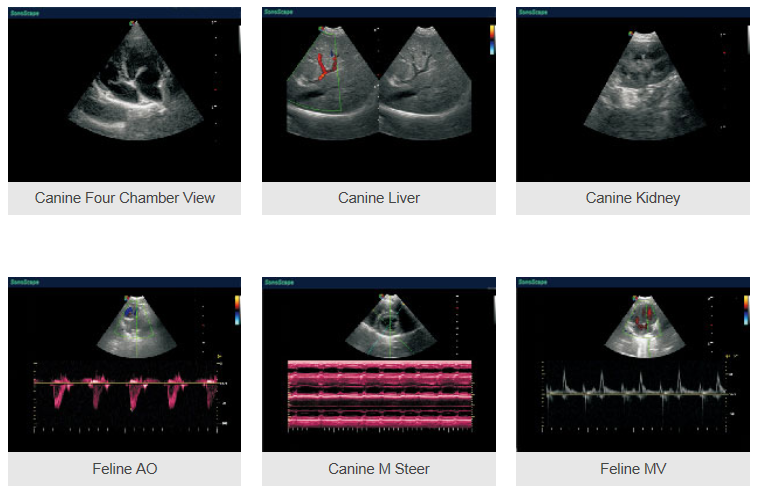Click the Canine Kidney caption label
The height and width of the screenshot is (498, 763).
point(632,198)
